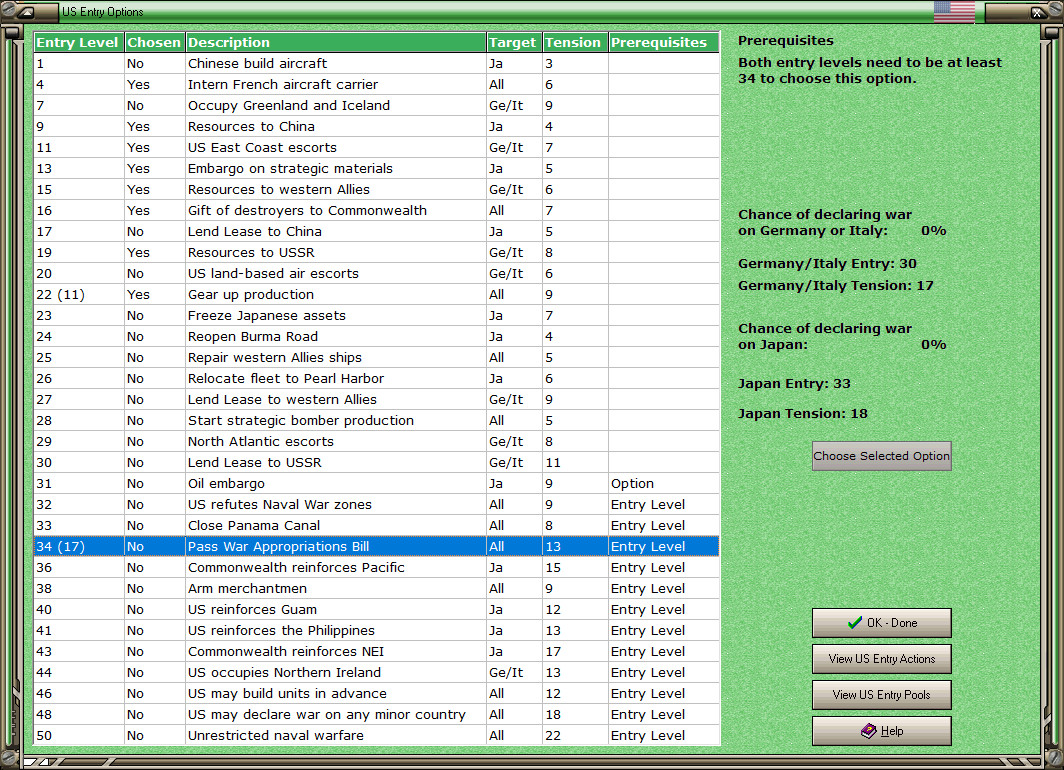Select 'US reinforces the Philippines' row
The image size is (1064, 770).
point(377,631)
